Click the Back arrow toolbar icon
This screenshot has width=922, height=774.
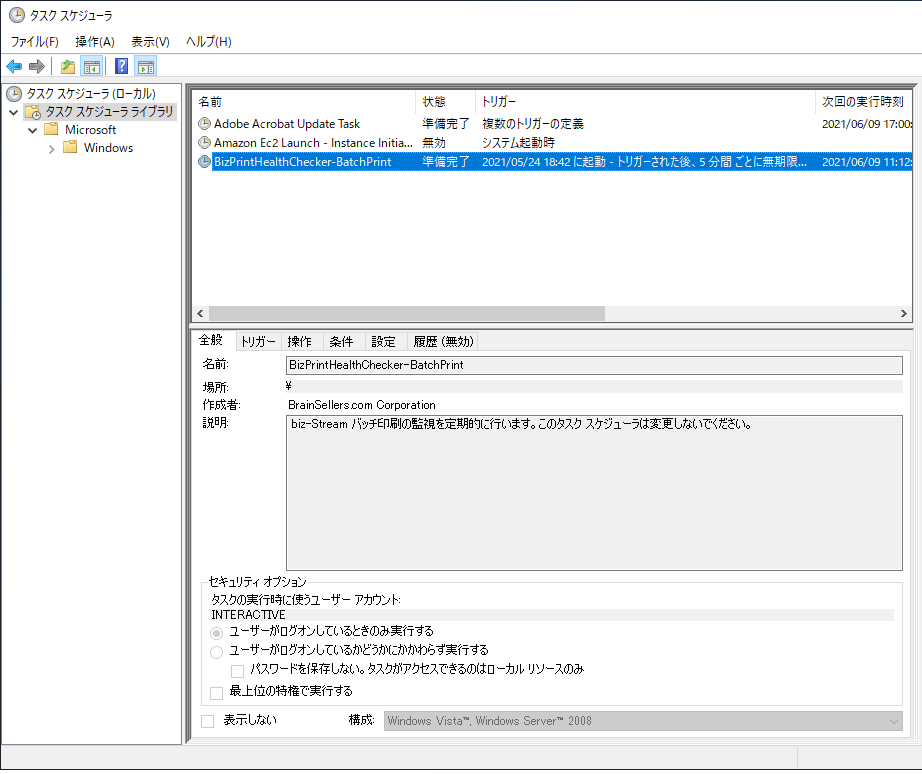tap(14, 67)
